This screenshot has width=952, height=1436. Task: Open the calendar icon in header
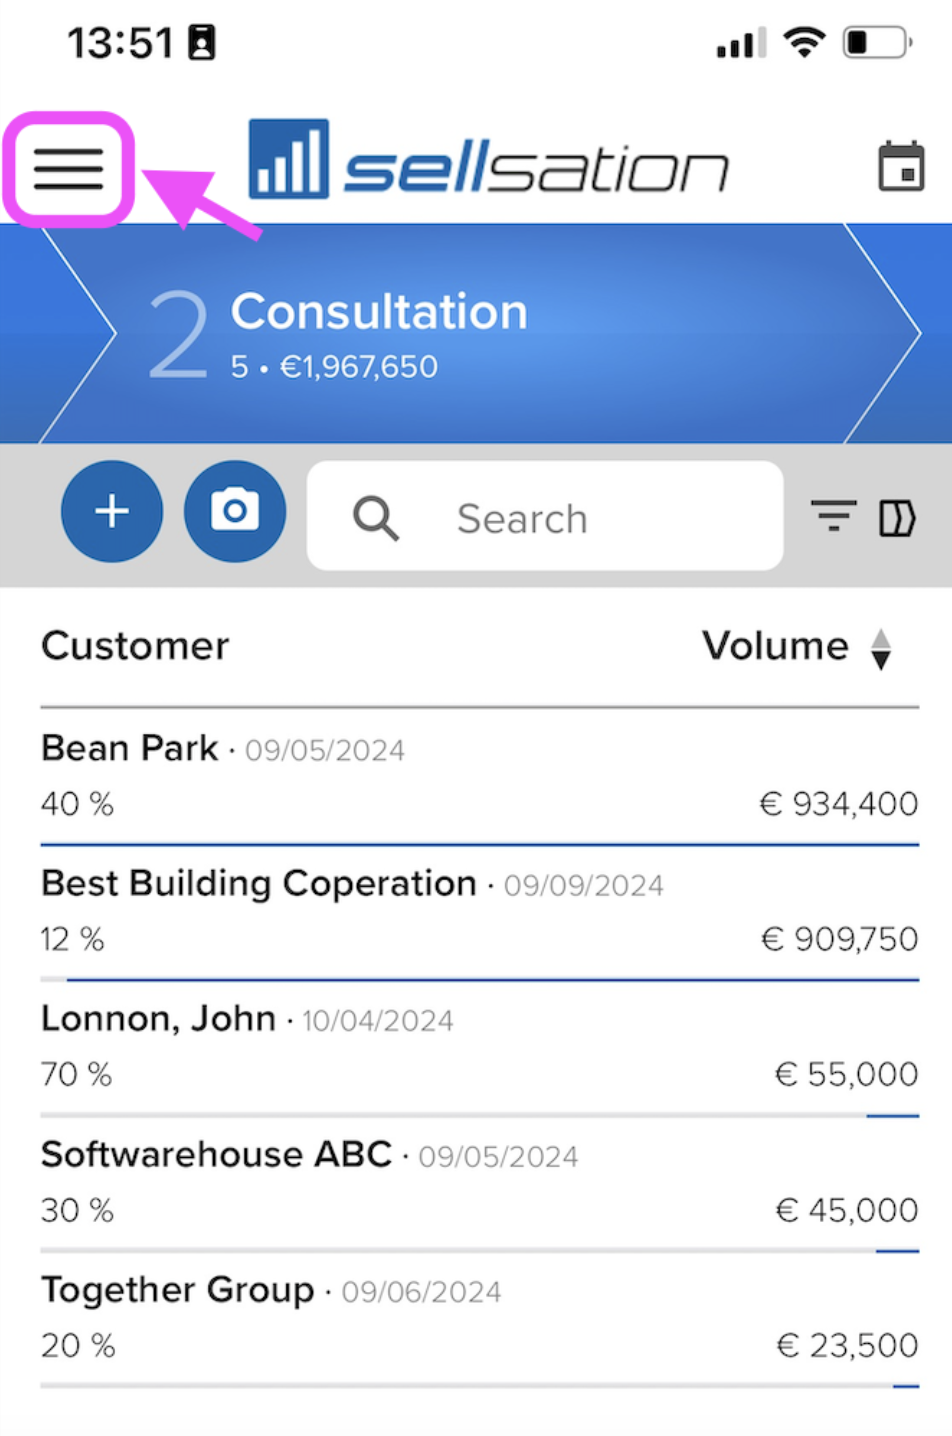coord(901,167)
